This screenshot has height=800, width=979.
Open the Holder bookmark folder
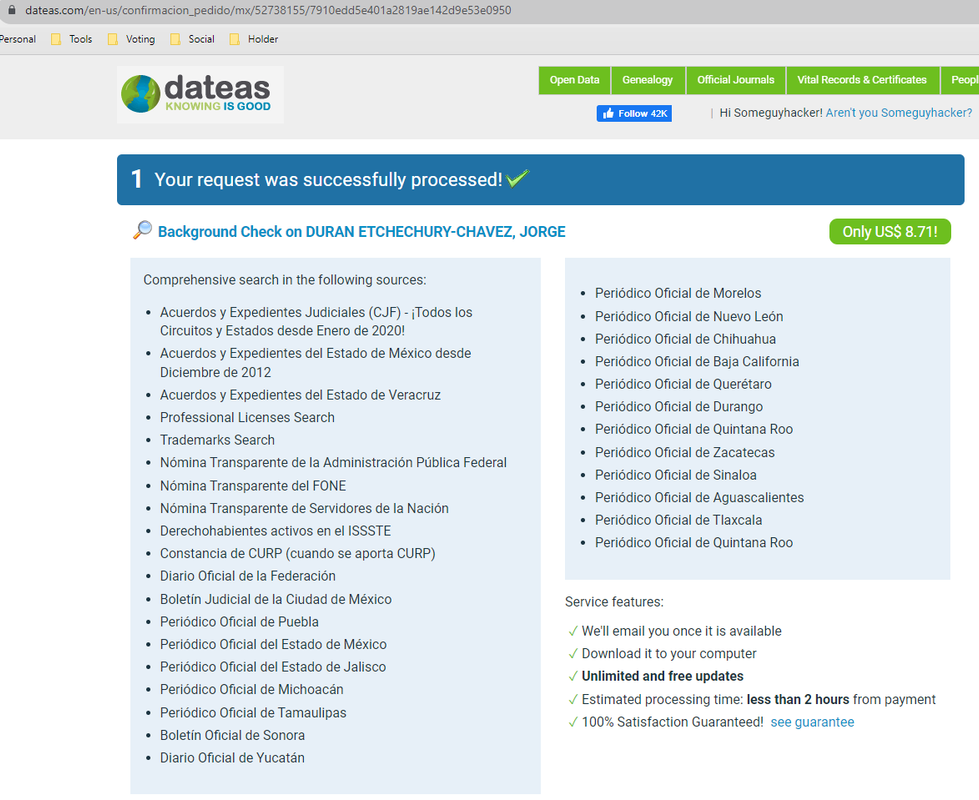(x=253, y=39)
